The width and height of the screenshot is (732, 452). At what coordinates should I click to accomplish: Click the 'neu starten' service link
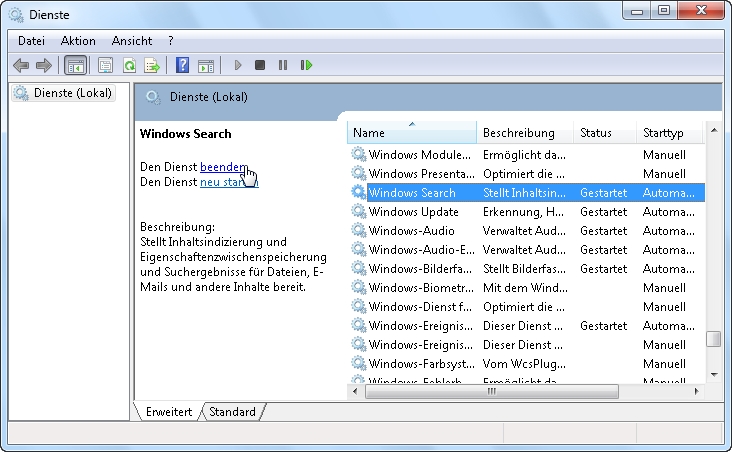pos(228,182)
